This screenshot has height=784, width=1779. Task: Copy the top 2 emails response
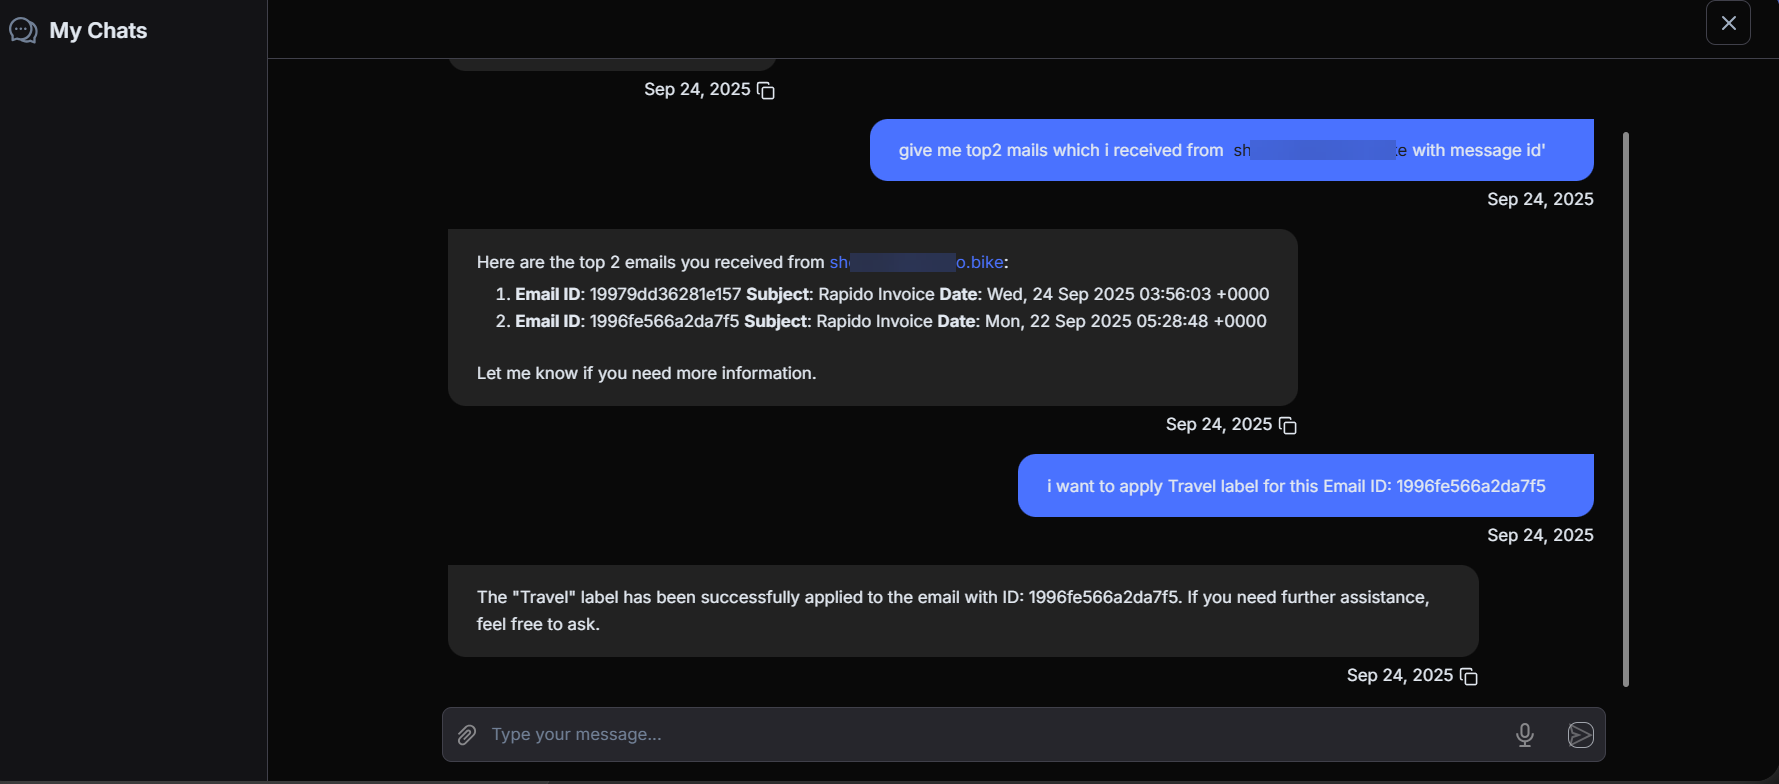click(1288, 426)
